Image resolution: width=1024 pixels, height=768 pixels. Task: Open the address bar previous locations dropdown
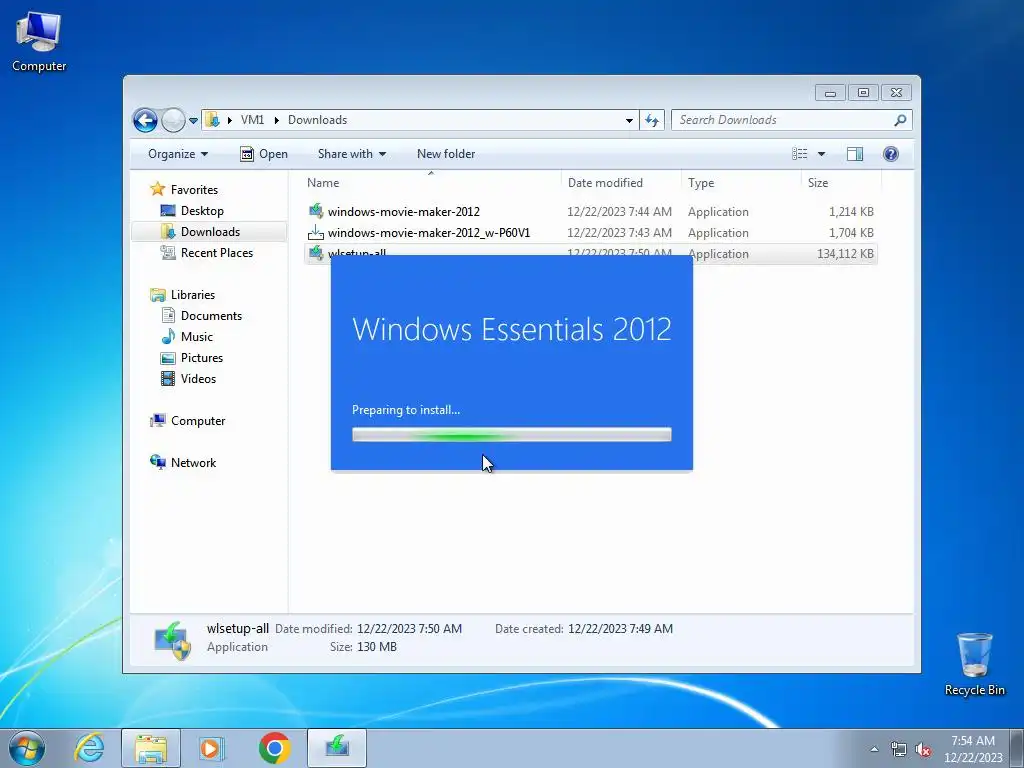(629, 120)
